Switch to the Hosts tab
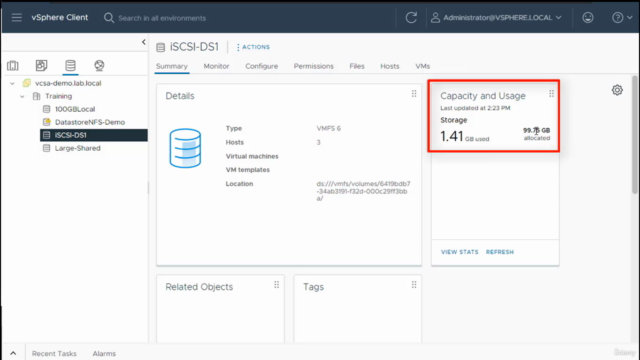Image resolution: width=640 pixels, height=360 pixels. 390,66
